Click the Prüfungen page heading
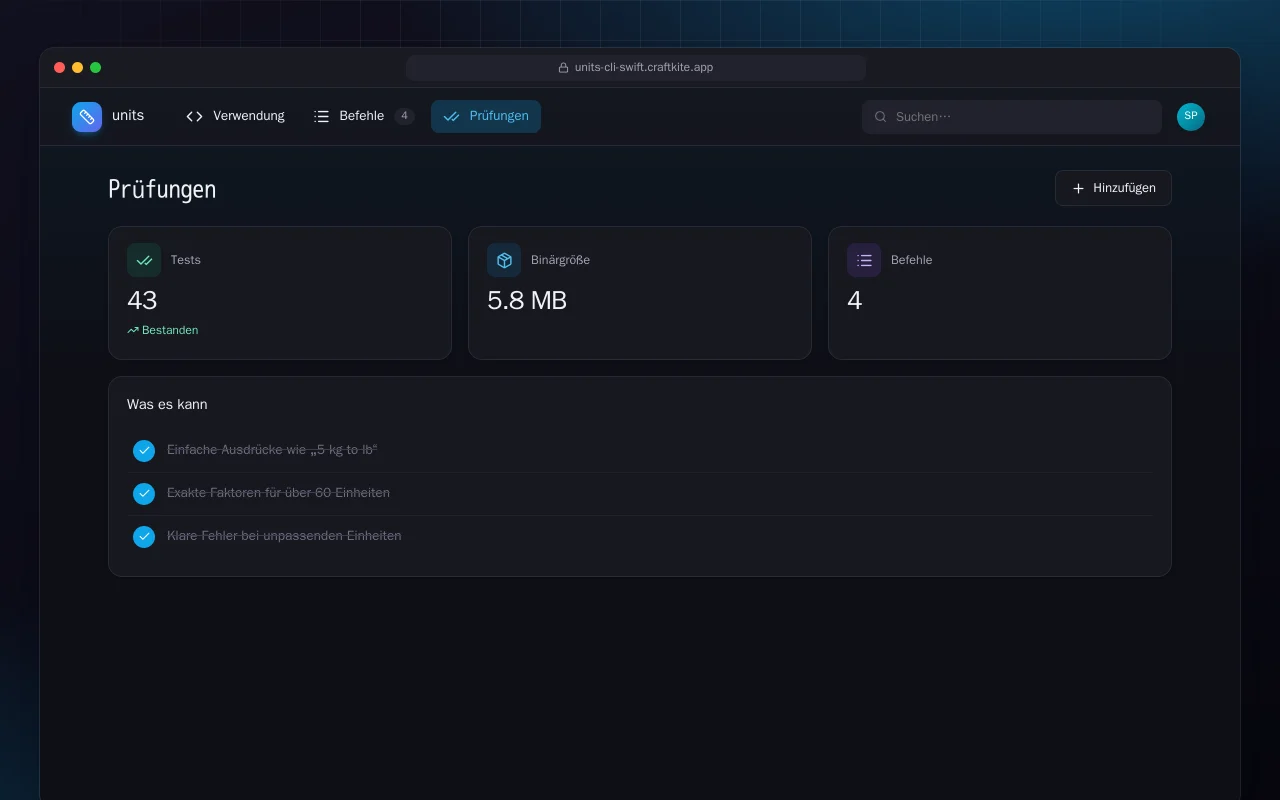 click(x=162, y=189)
